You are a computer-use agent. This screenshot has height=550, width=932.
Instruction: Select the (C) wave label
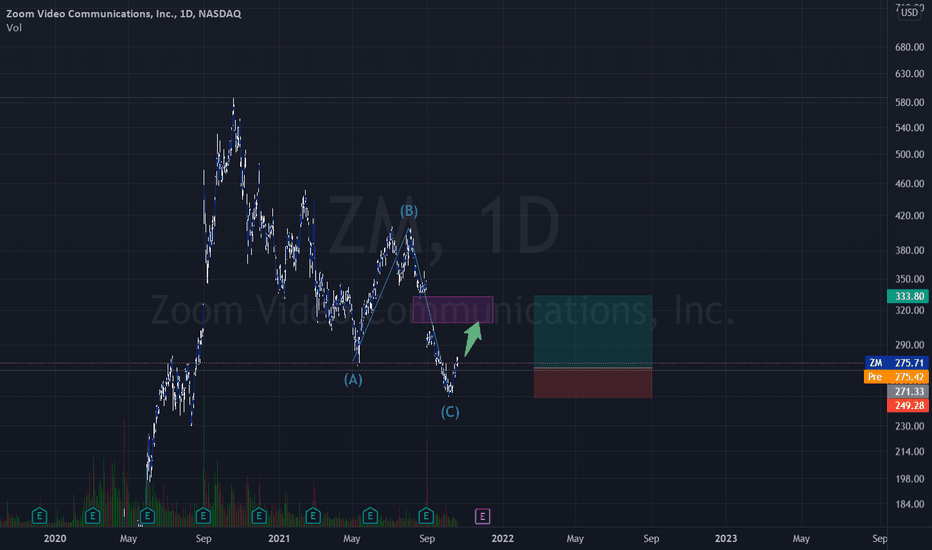pos(450,412)
